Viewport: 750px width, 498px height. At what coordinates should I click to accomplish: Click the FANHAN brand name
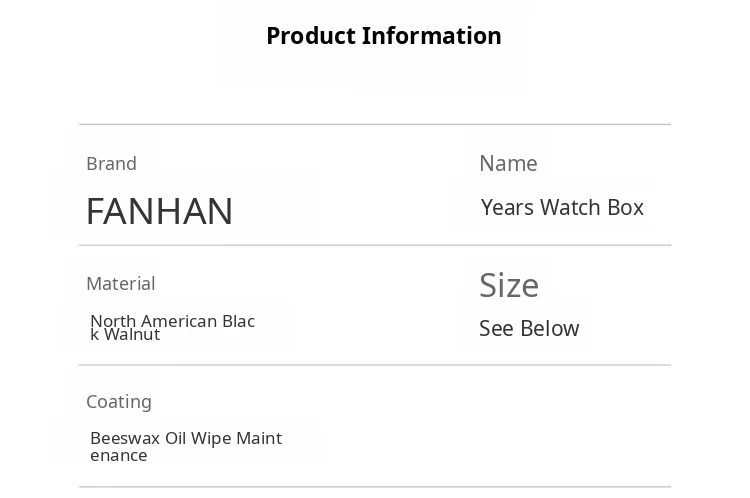159,211
